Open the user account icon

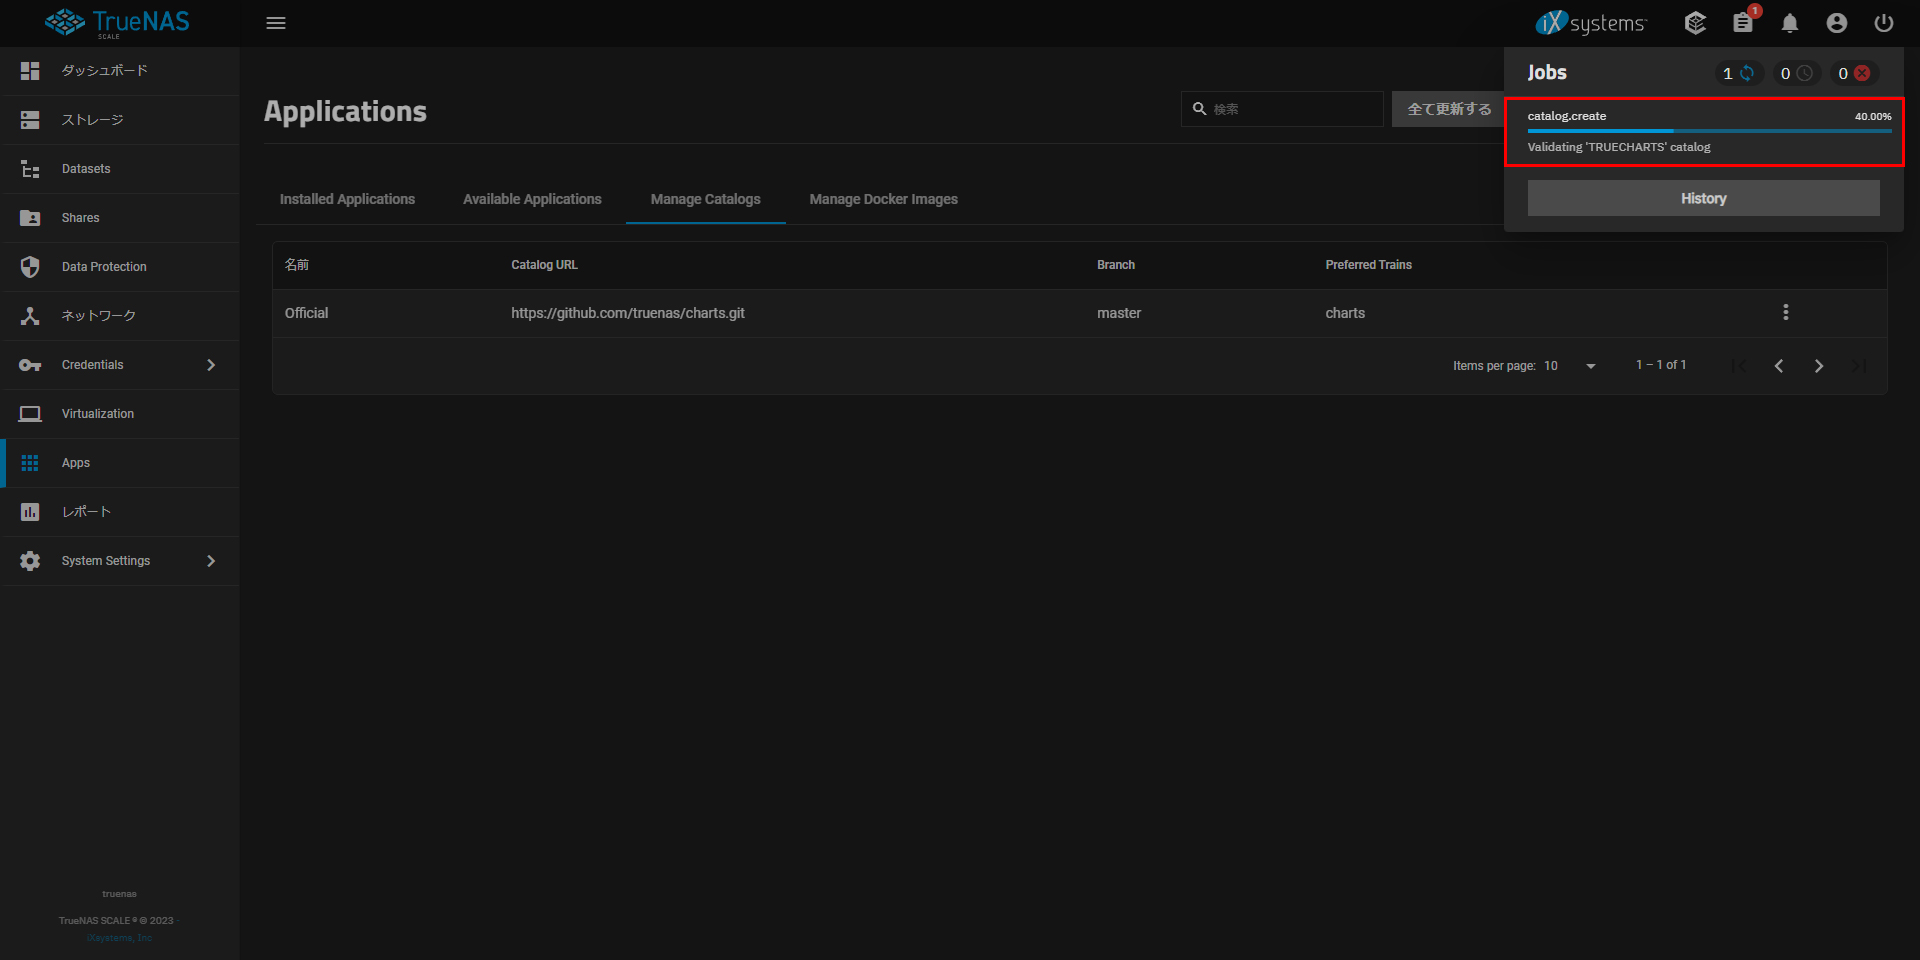(1837, 23)
